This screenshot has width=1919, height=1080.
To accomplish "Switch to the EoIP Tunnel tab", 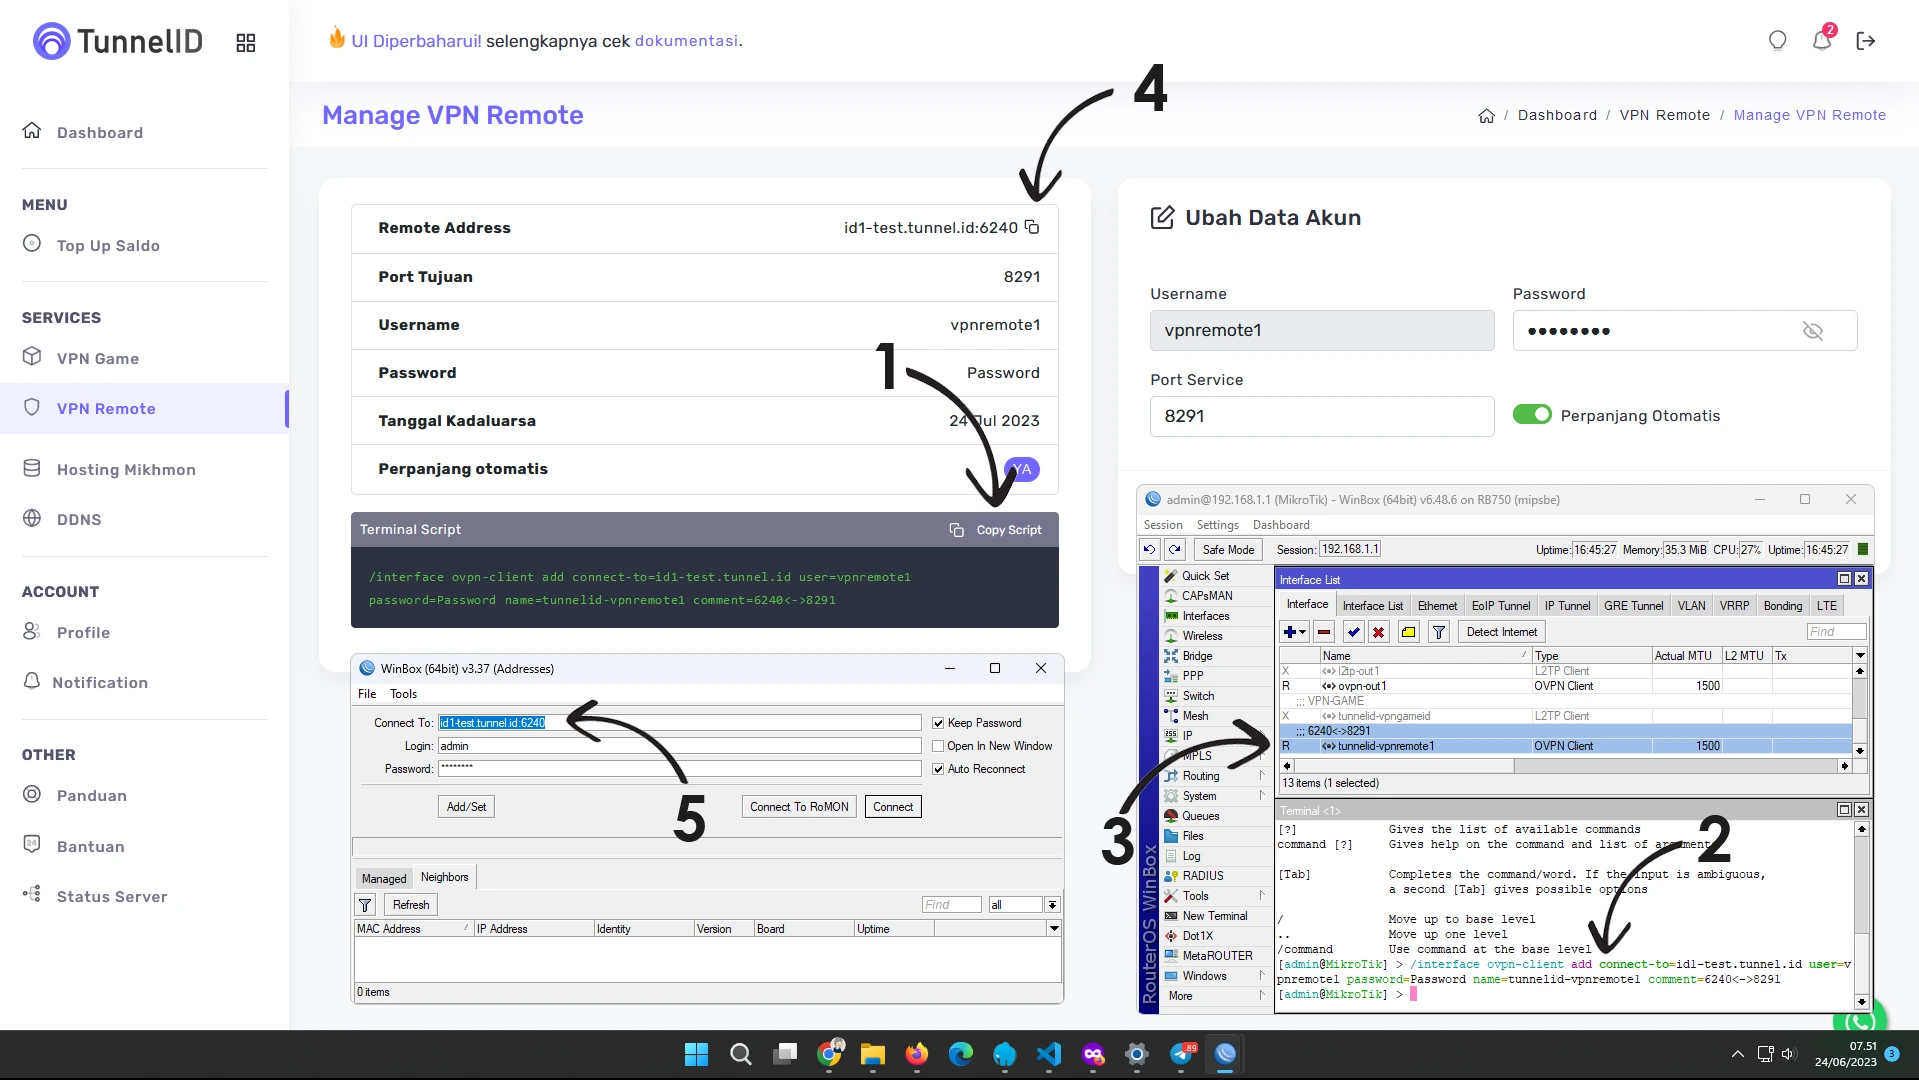I will click(x=1500, y=606).
